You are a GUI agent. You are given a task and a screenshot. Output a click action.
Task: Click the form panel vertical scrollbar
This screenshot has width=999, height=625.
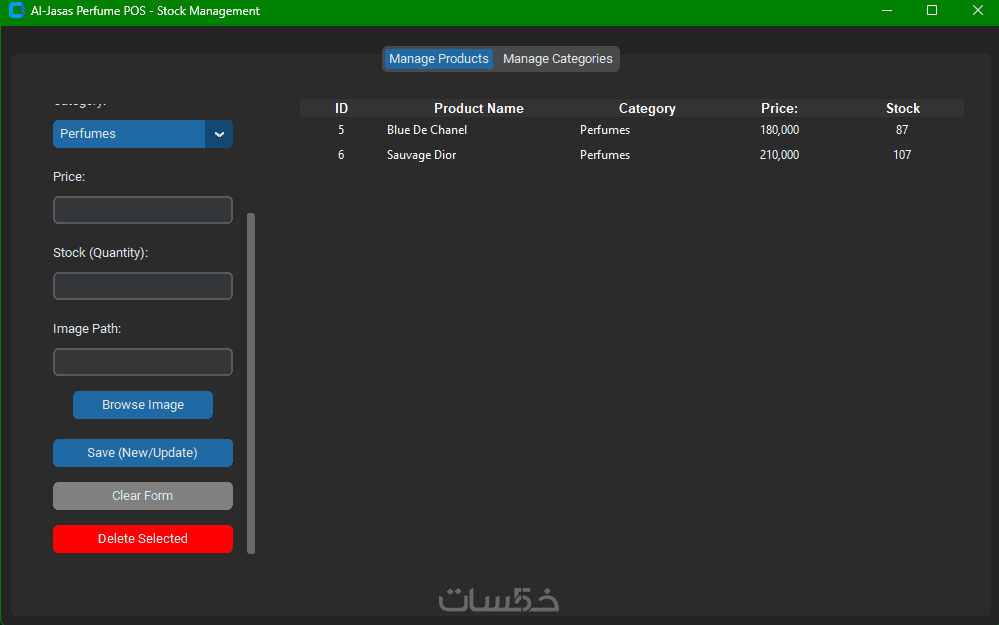click(x=251, y=384)
